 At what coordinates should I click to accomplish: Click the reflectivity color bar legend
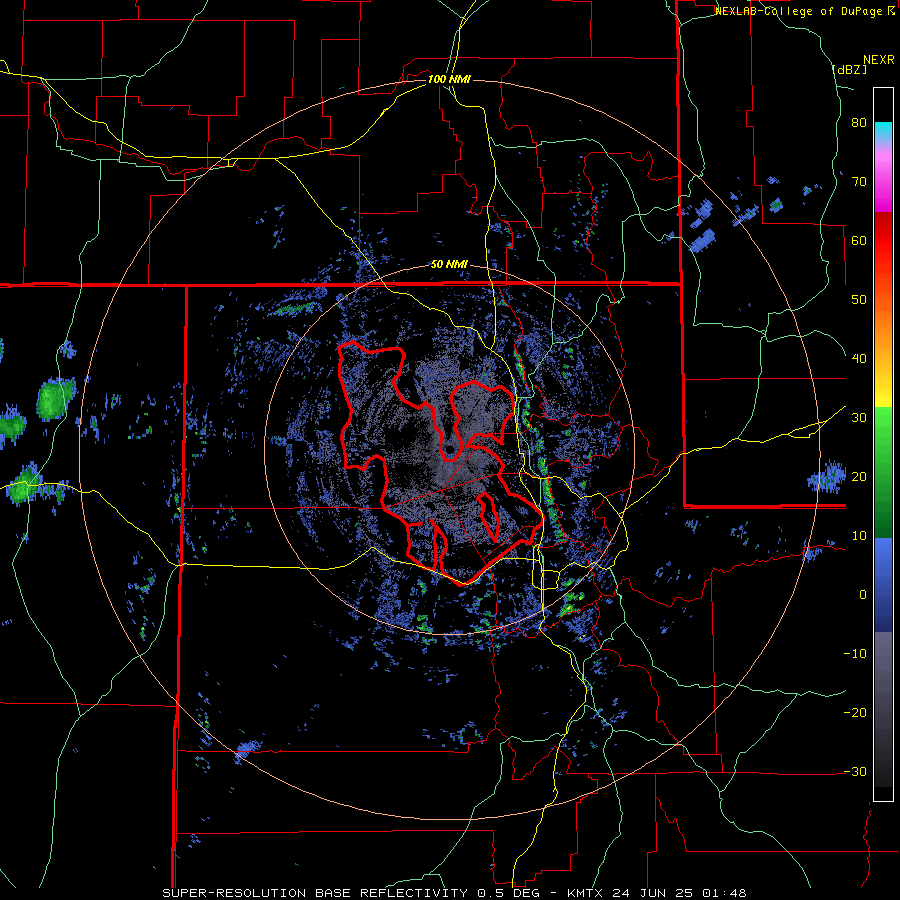883,444
